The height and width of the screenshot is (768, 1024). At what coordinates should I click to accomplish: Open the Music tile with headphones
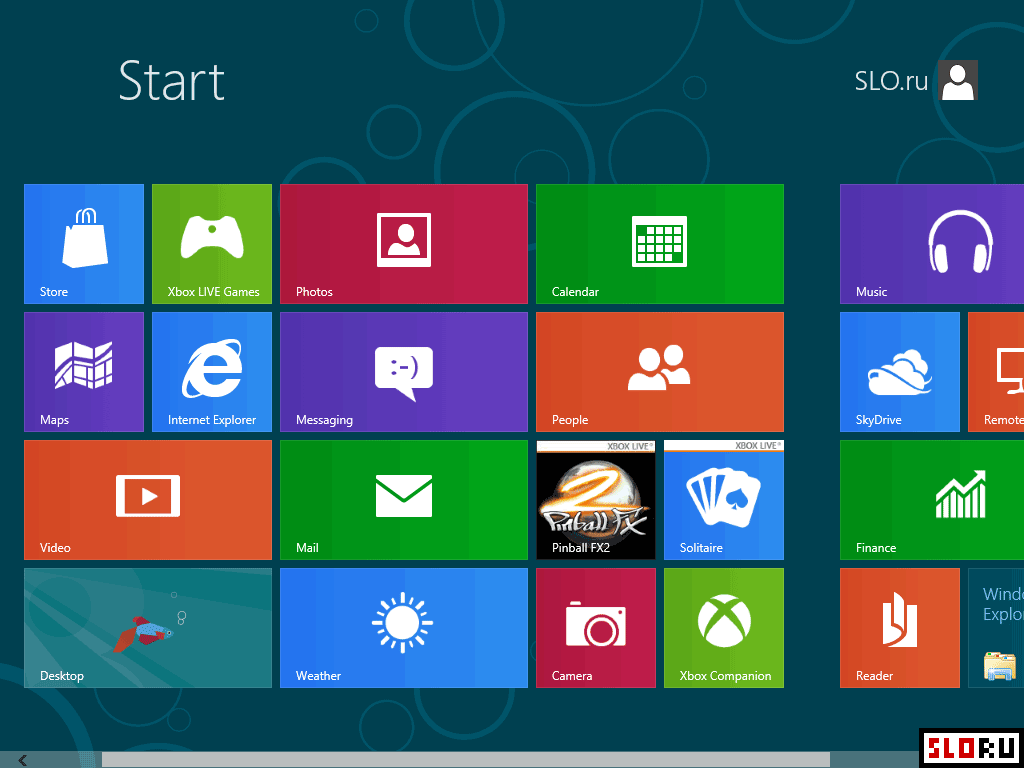[x=932, y=244]
